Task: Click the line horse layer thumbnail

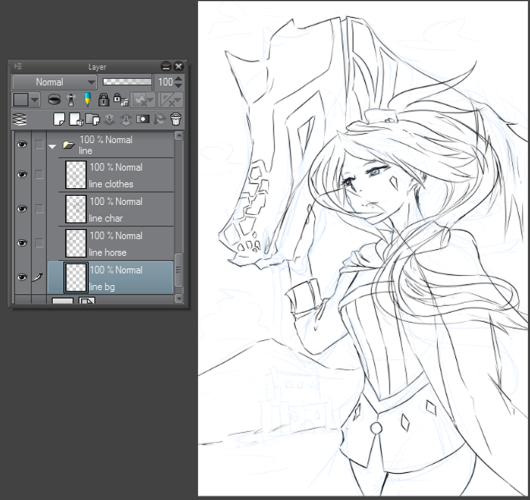Action: point(76,243)
